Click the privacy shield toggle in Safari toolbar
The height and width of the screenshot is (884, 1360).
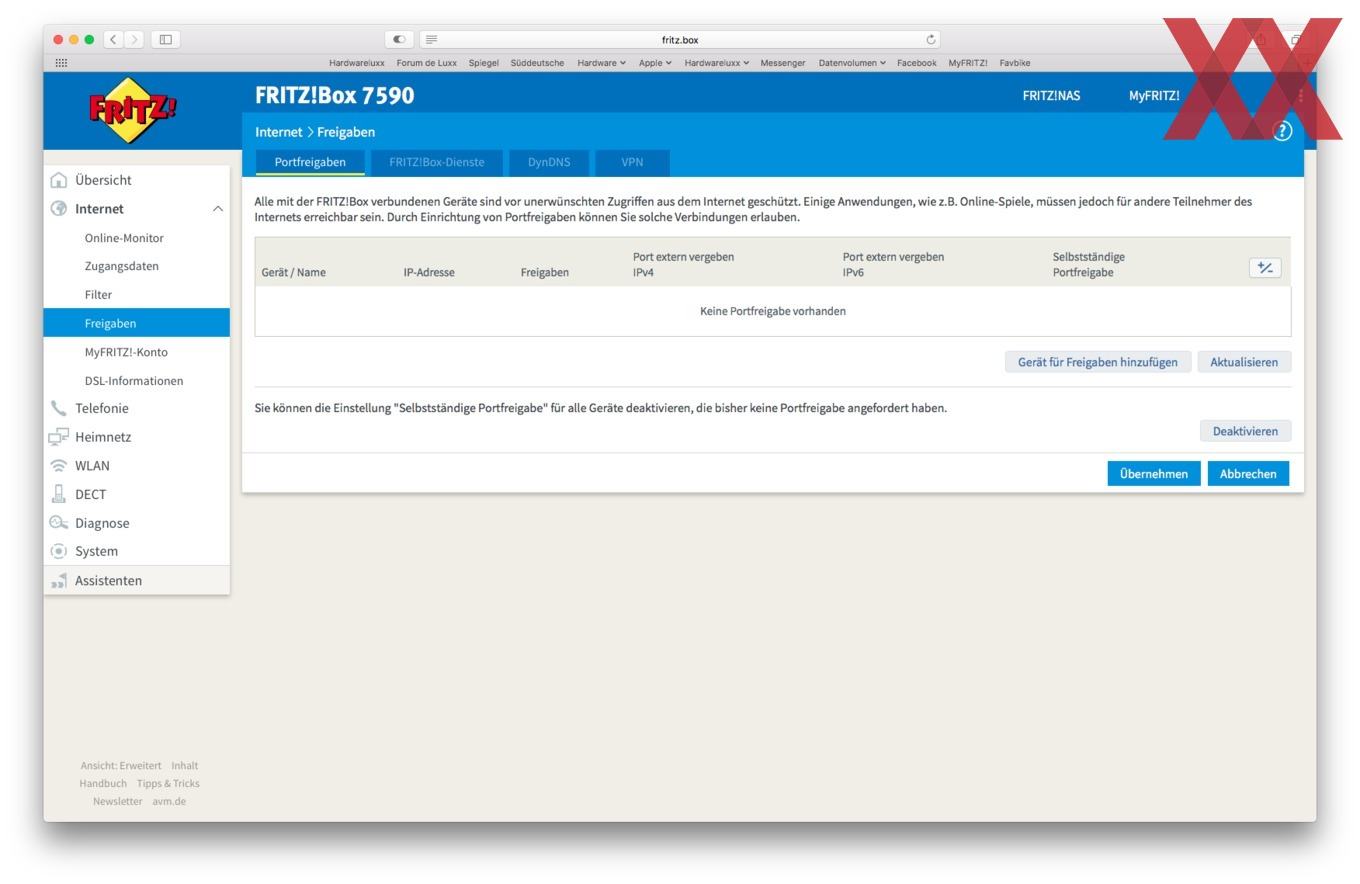[400, 40]
